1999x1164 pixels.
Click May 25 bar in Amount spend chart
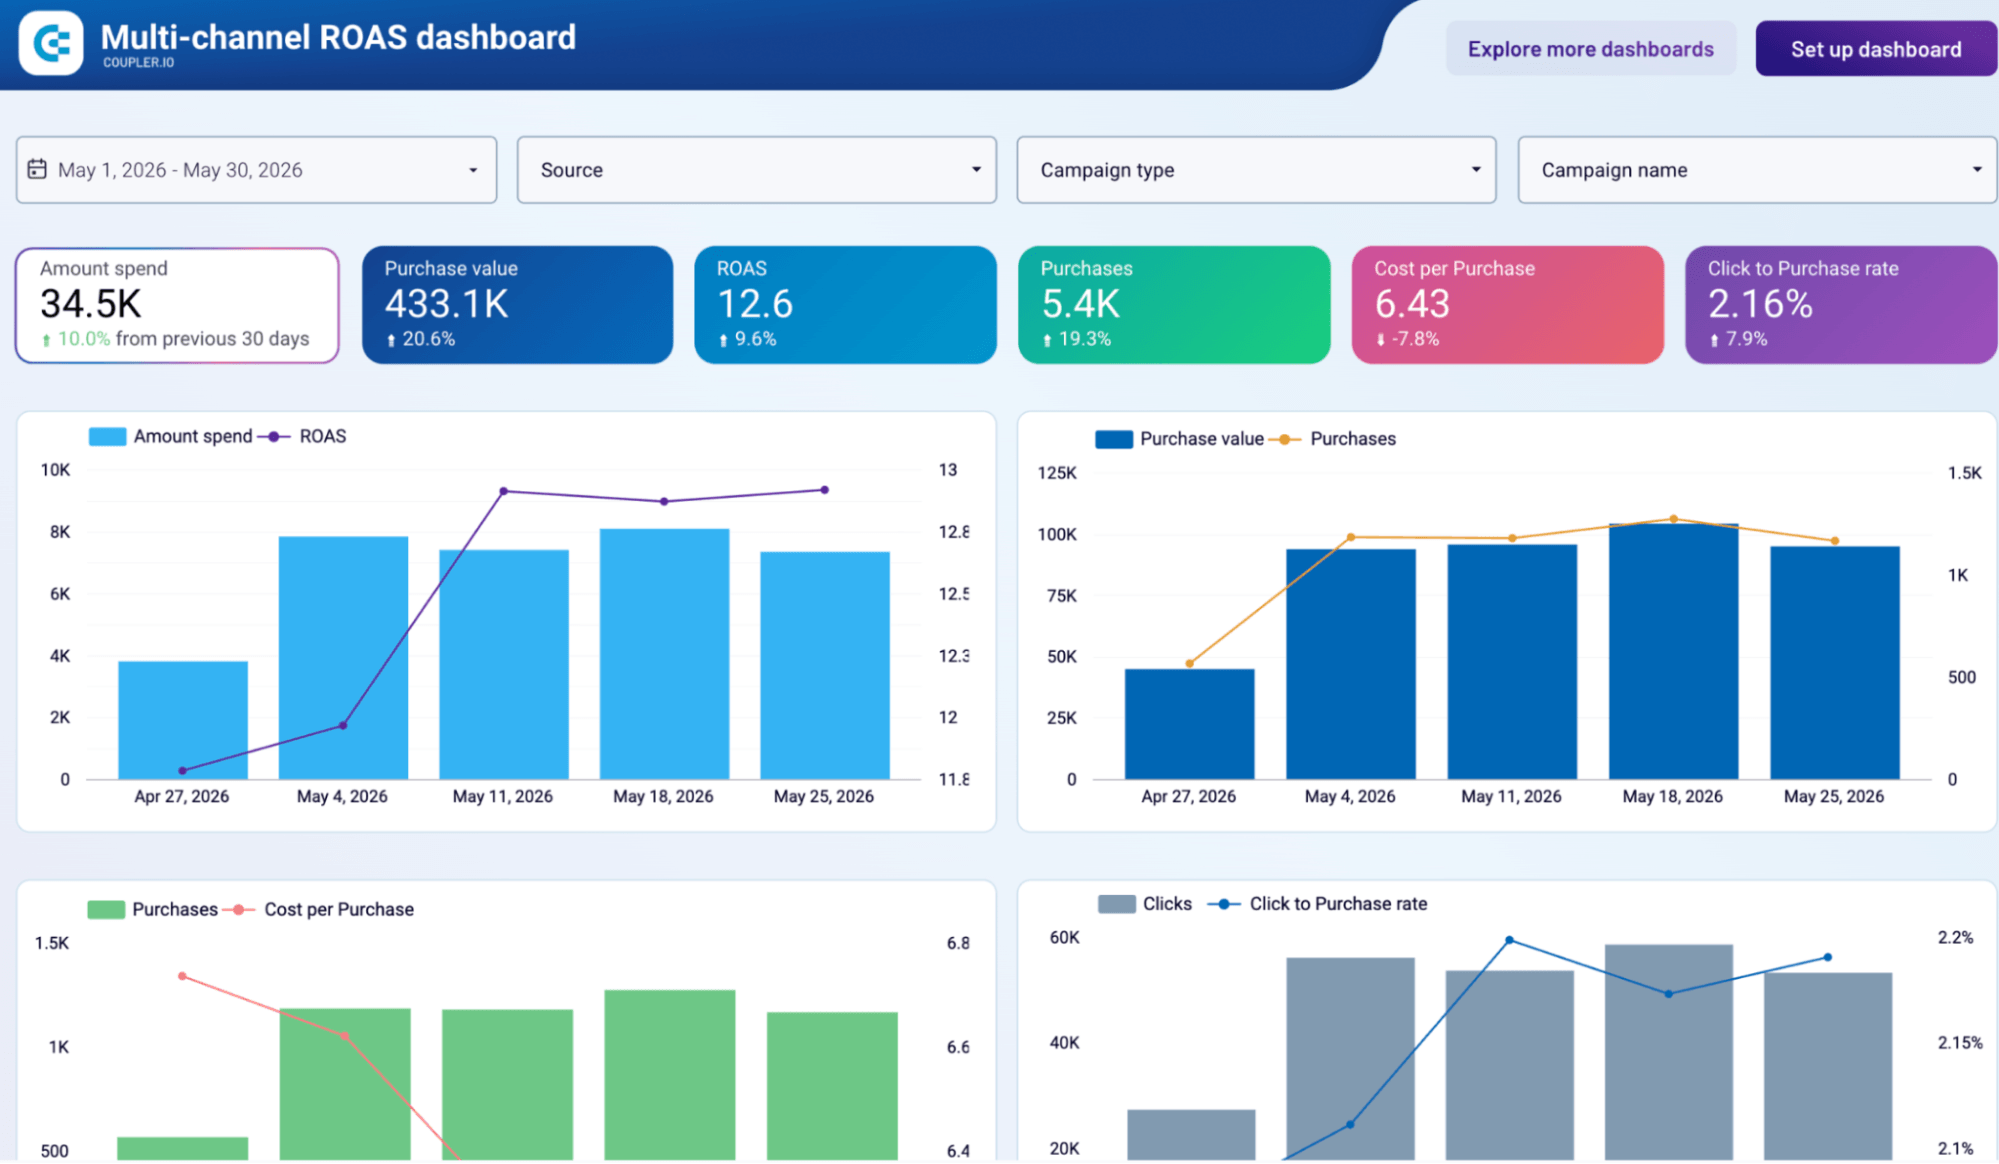(825, 665)
